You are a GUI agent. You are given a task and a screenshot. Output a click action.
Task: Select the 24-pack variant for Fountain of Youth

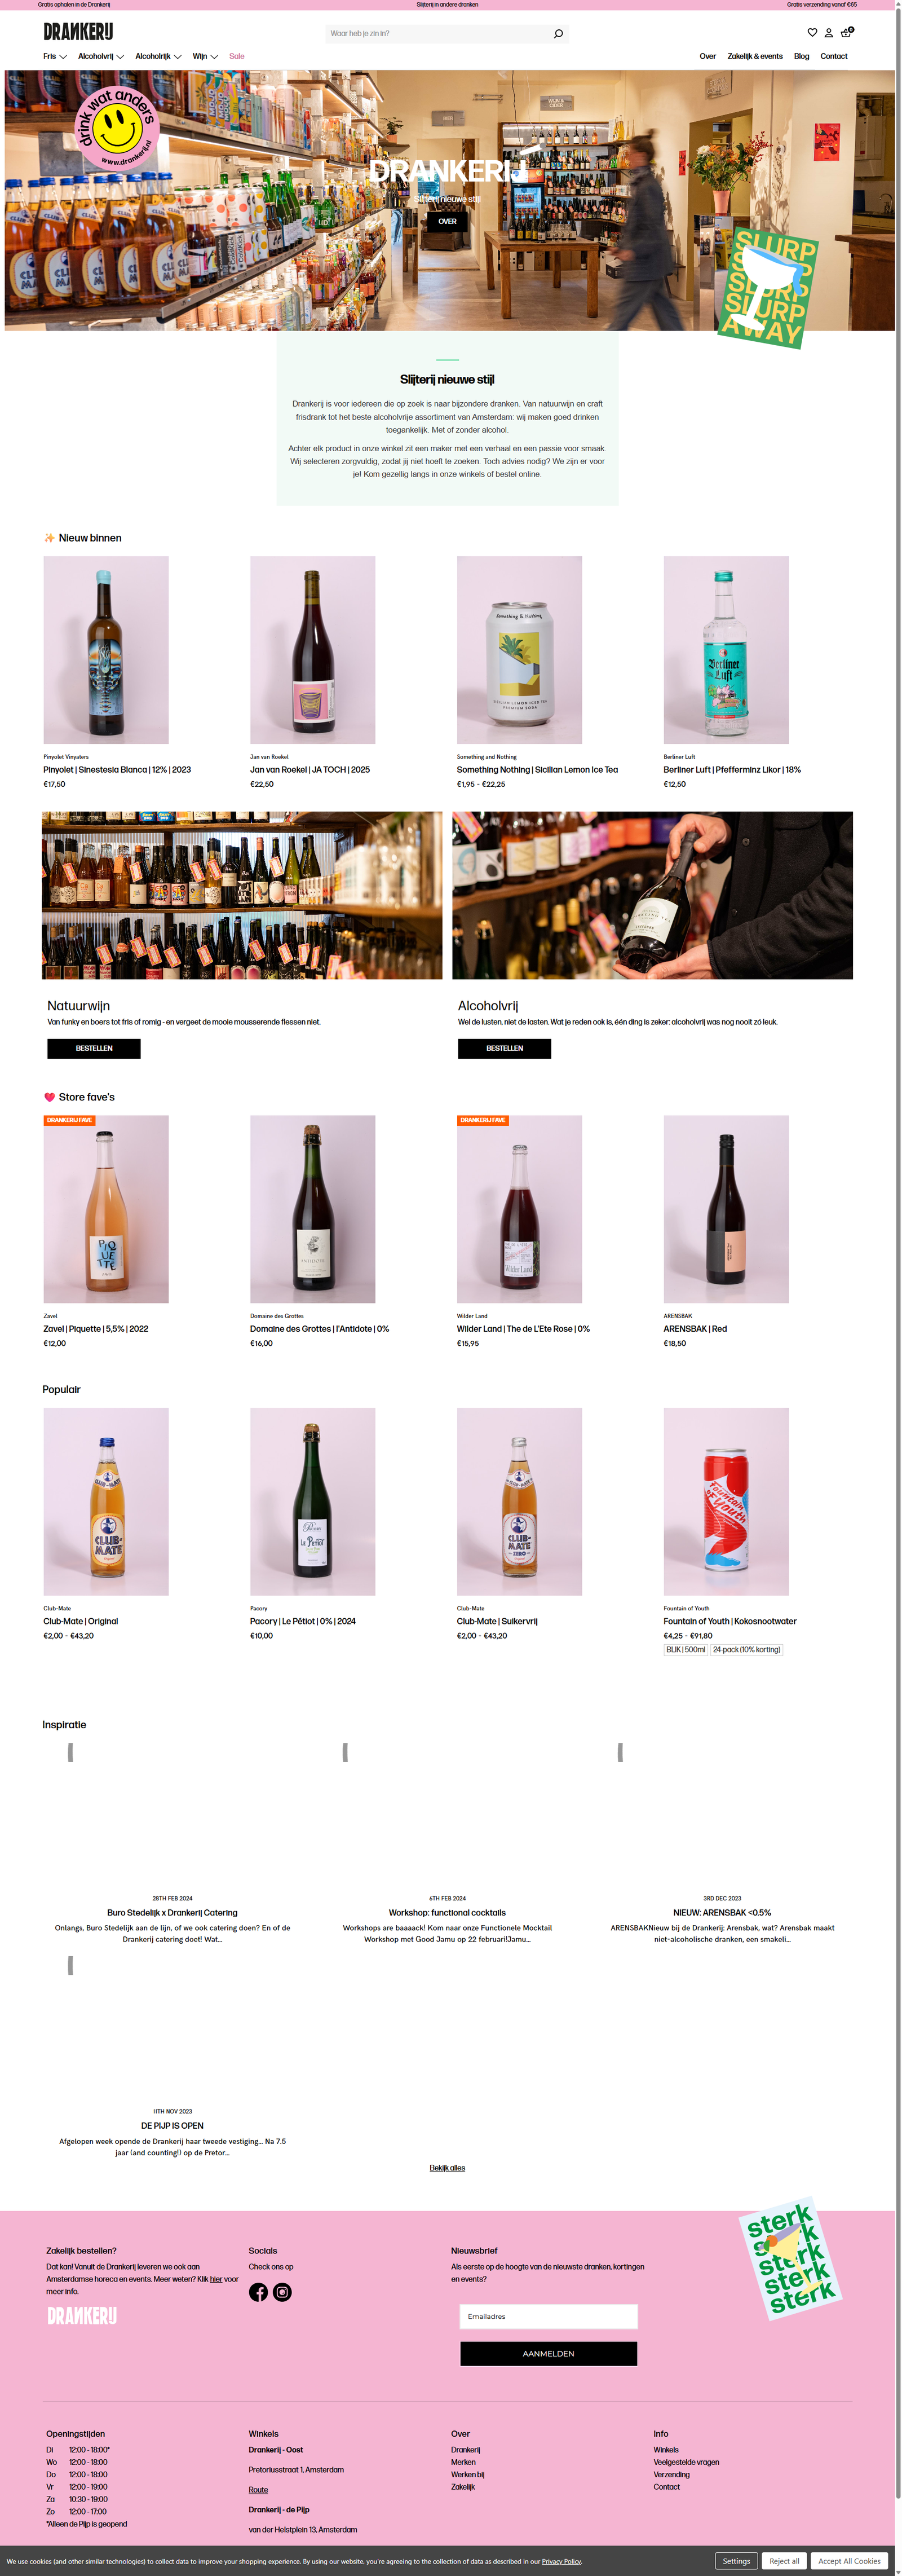[x=746, y=1649]
